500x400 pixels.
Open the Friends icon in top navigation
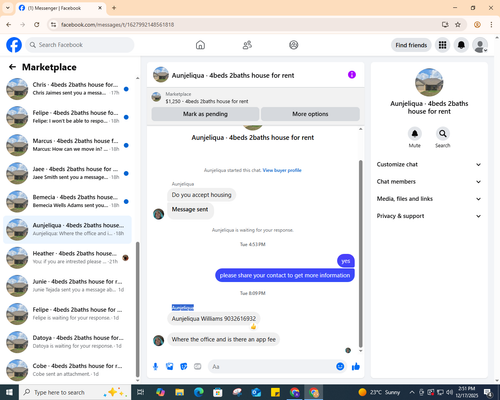(x=247, y=45)
